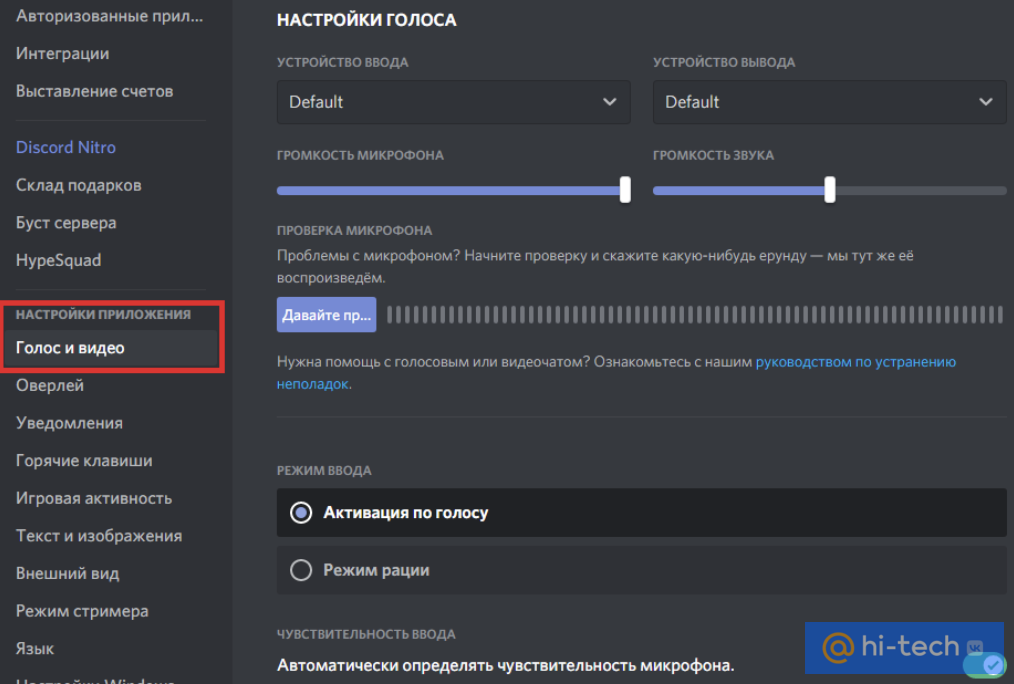Open 'Текст и изображения' settings
The height and width of the screenshot is (684, 1014).
tap(99, 535)
